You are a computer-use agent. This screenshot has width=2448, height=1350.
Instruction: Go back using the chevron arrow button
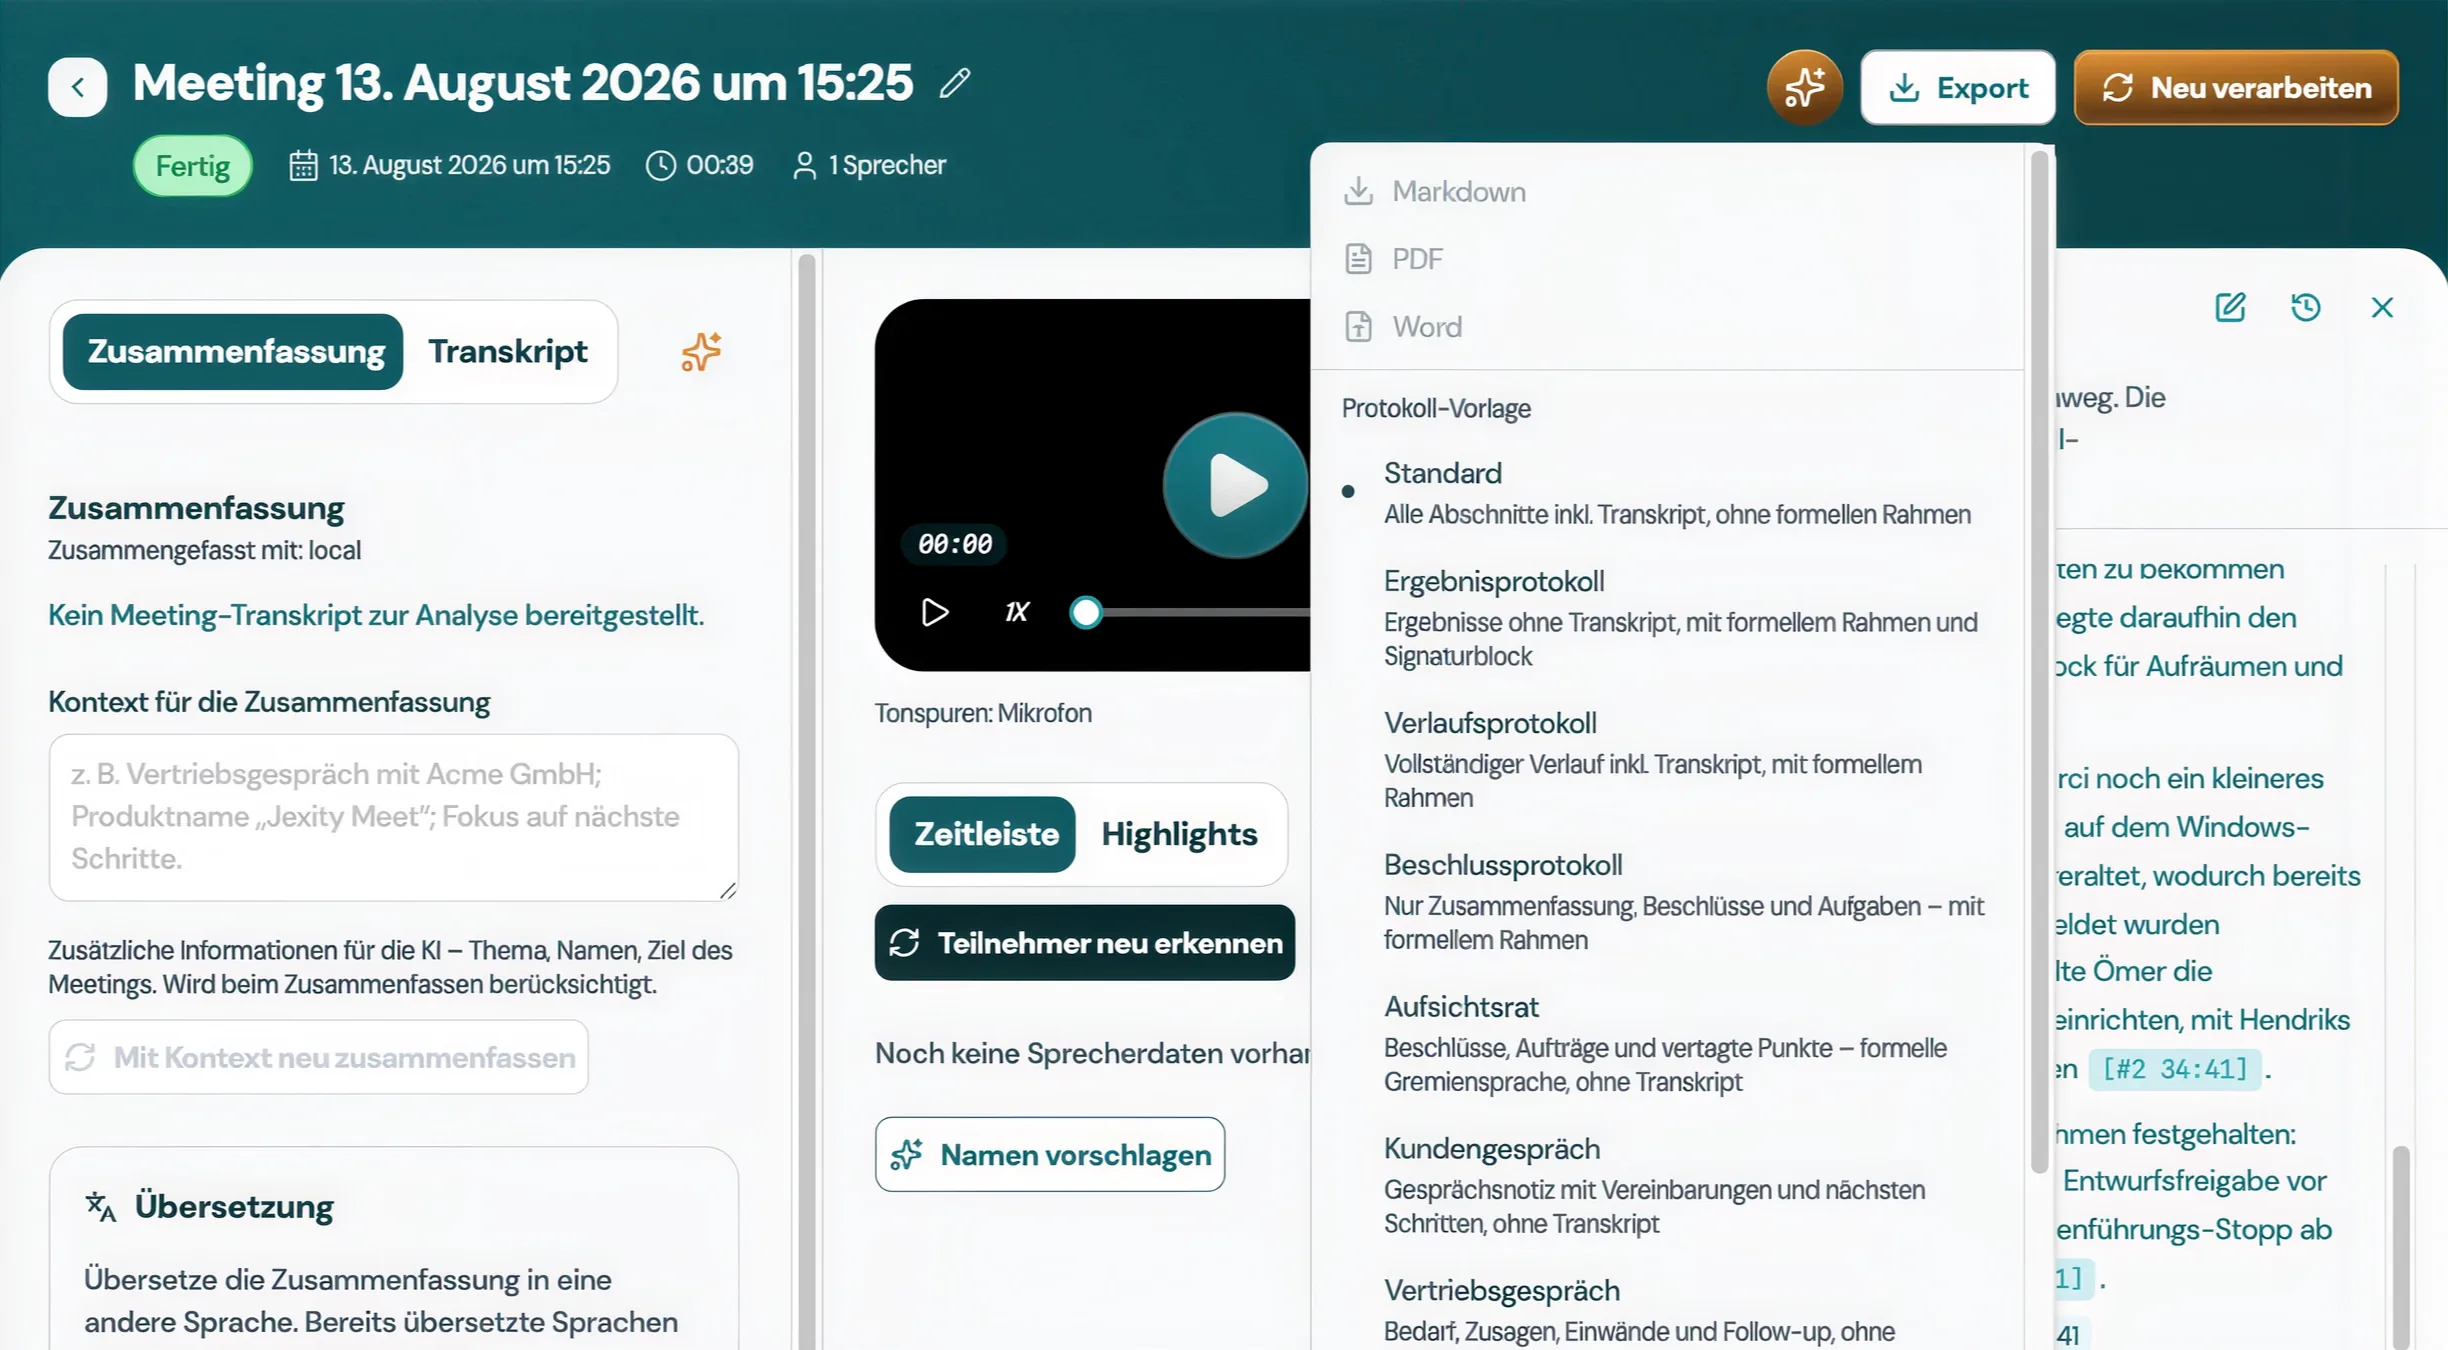click(x=77, y=87)
